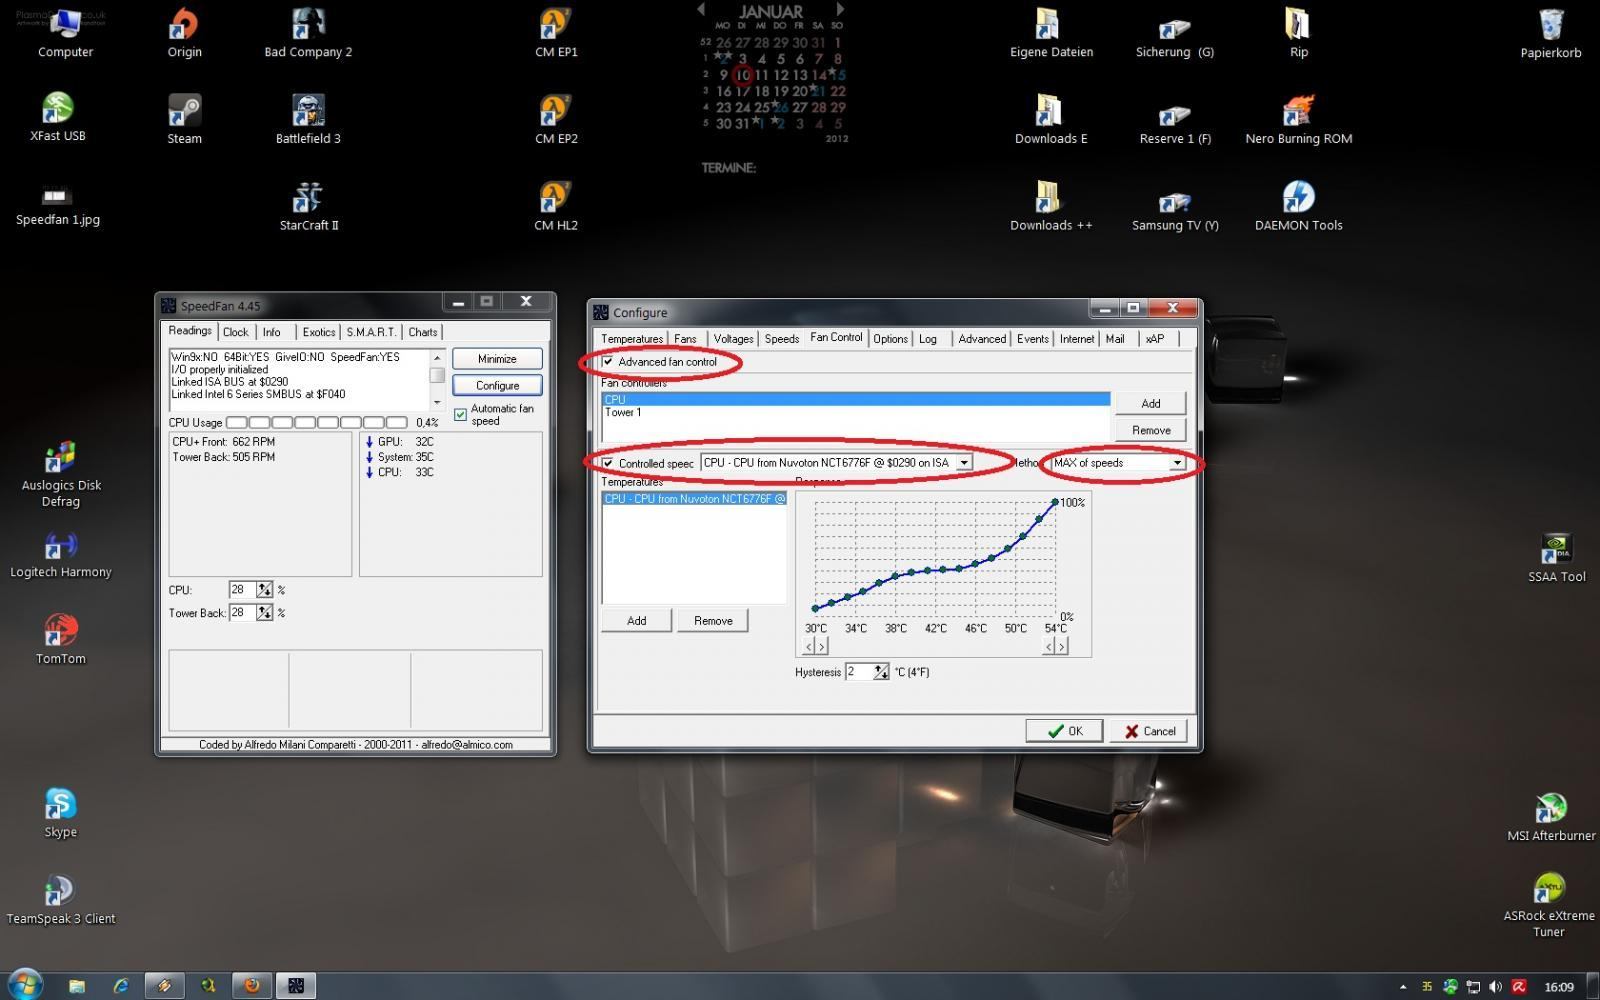Launch Skype desktop icon
The width and height of the screenshot is (1600, 1000).
60,812
